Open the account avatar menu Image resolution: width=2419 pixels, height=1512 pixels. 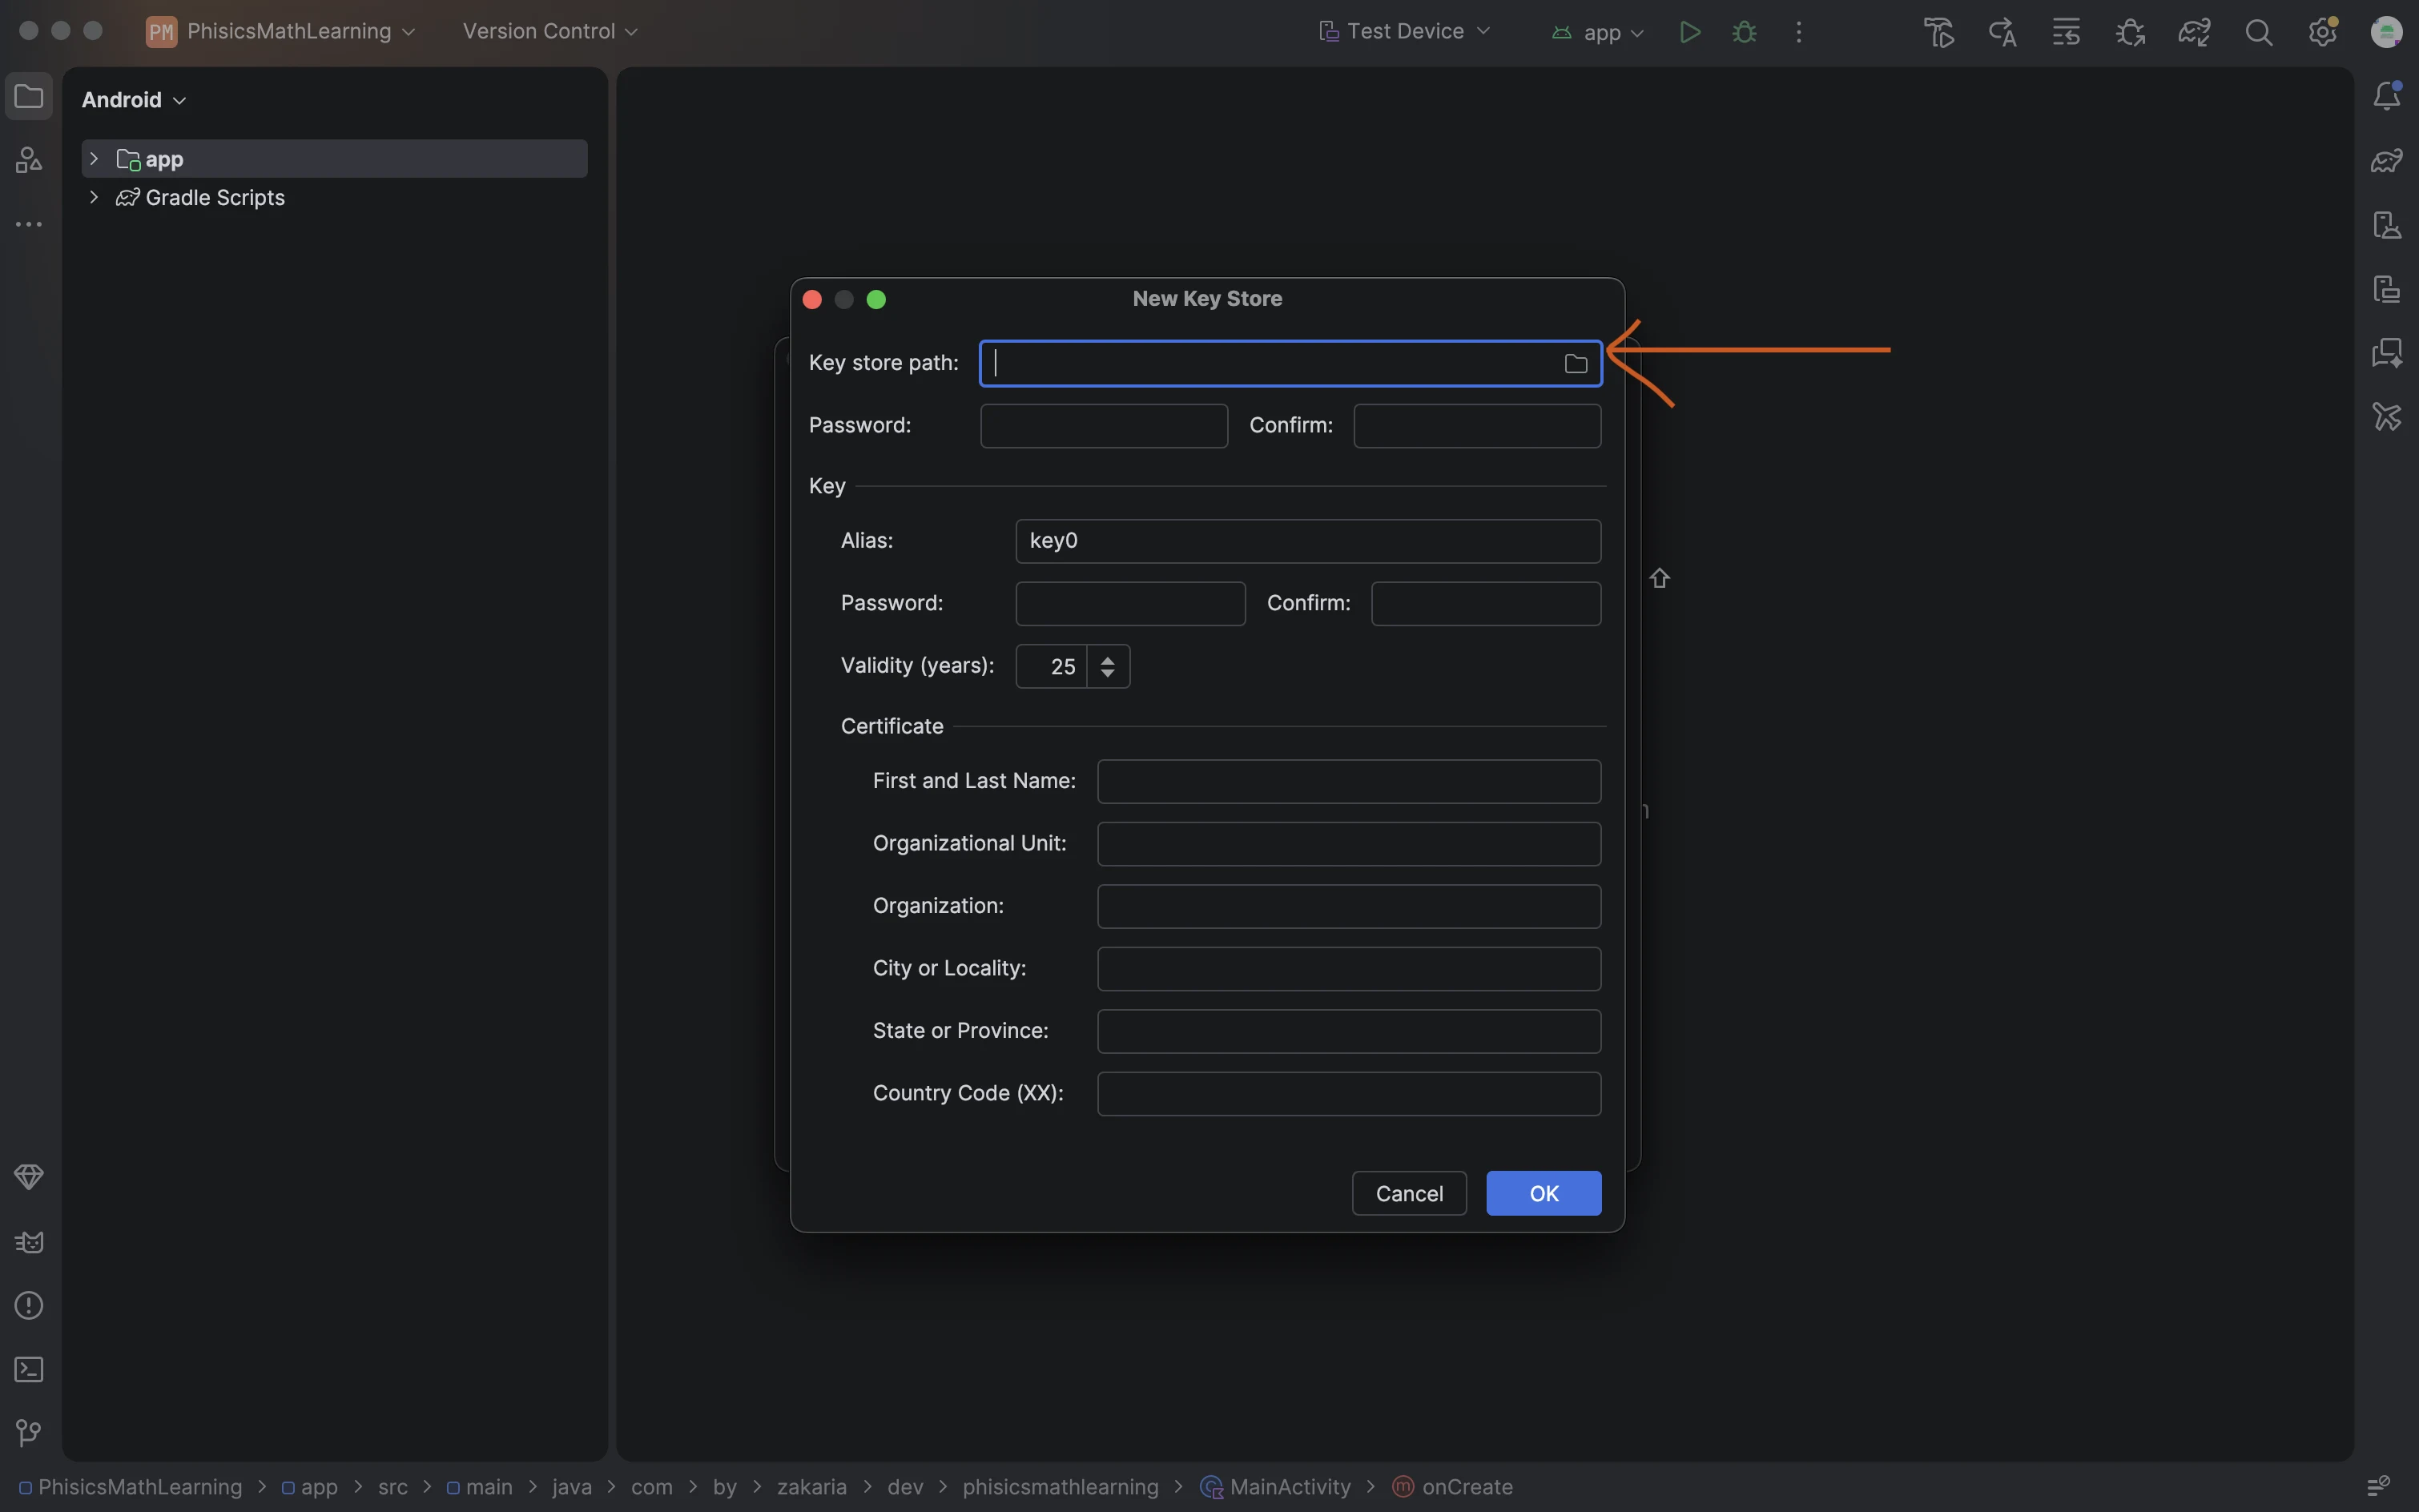click(x=2386, y=32)
